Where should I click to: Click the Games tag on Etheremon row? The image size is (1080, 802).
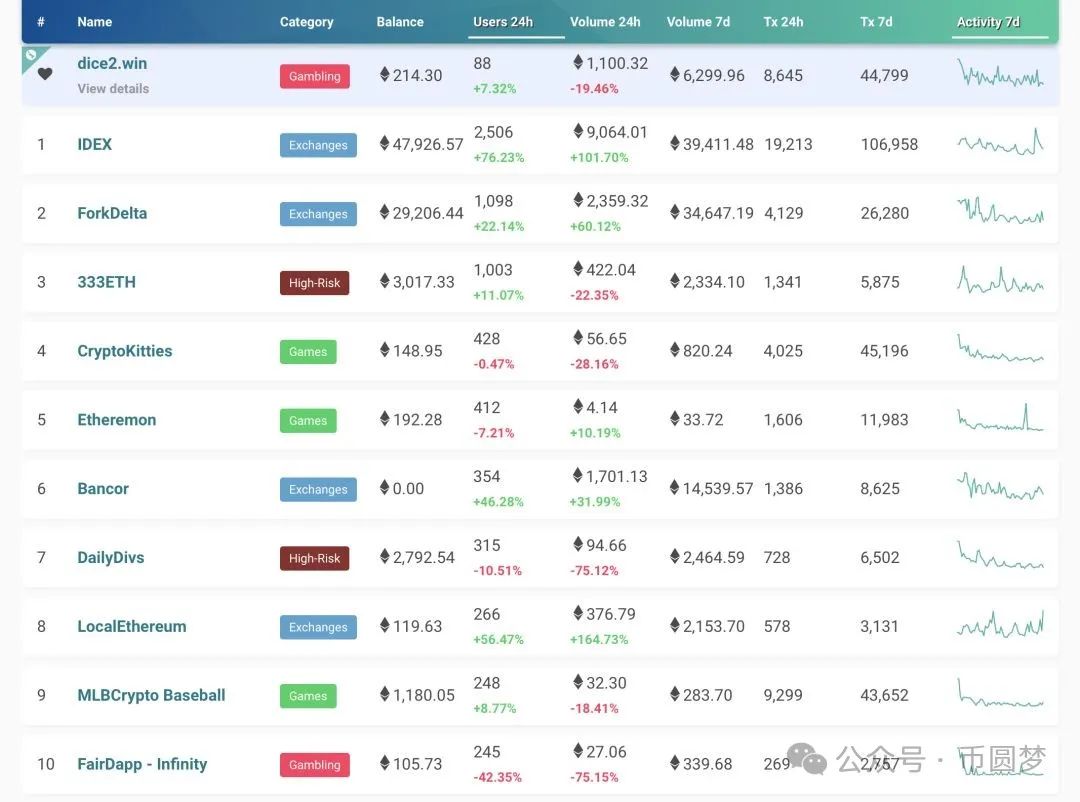click(x=308, y=421)
